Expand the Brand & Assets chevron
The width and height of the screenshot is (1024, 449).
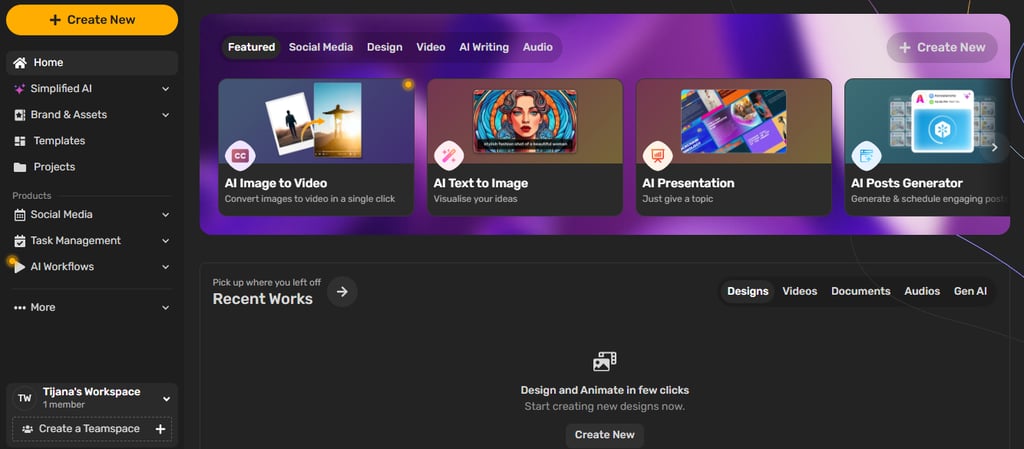[166, 115]
